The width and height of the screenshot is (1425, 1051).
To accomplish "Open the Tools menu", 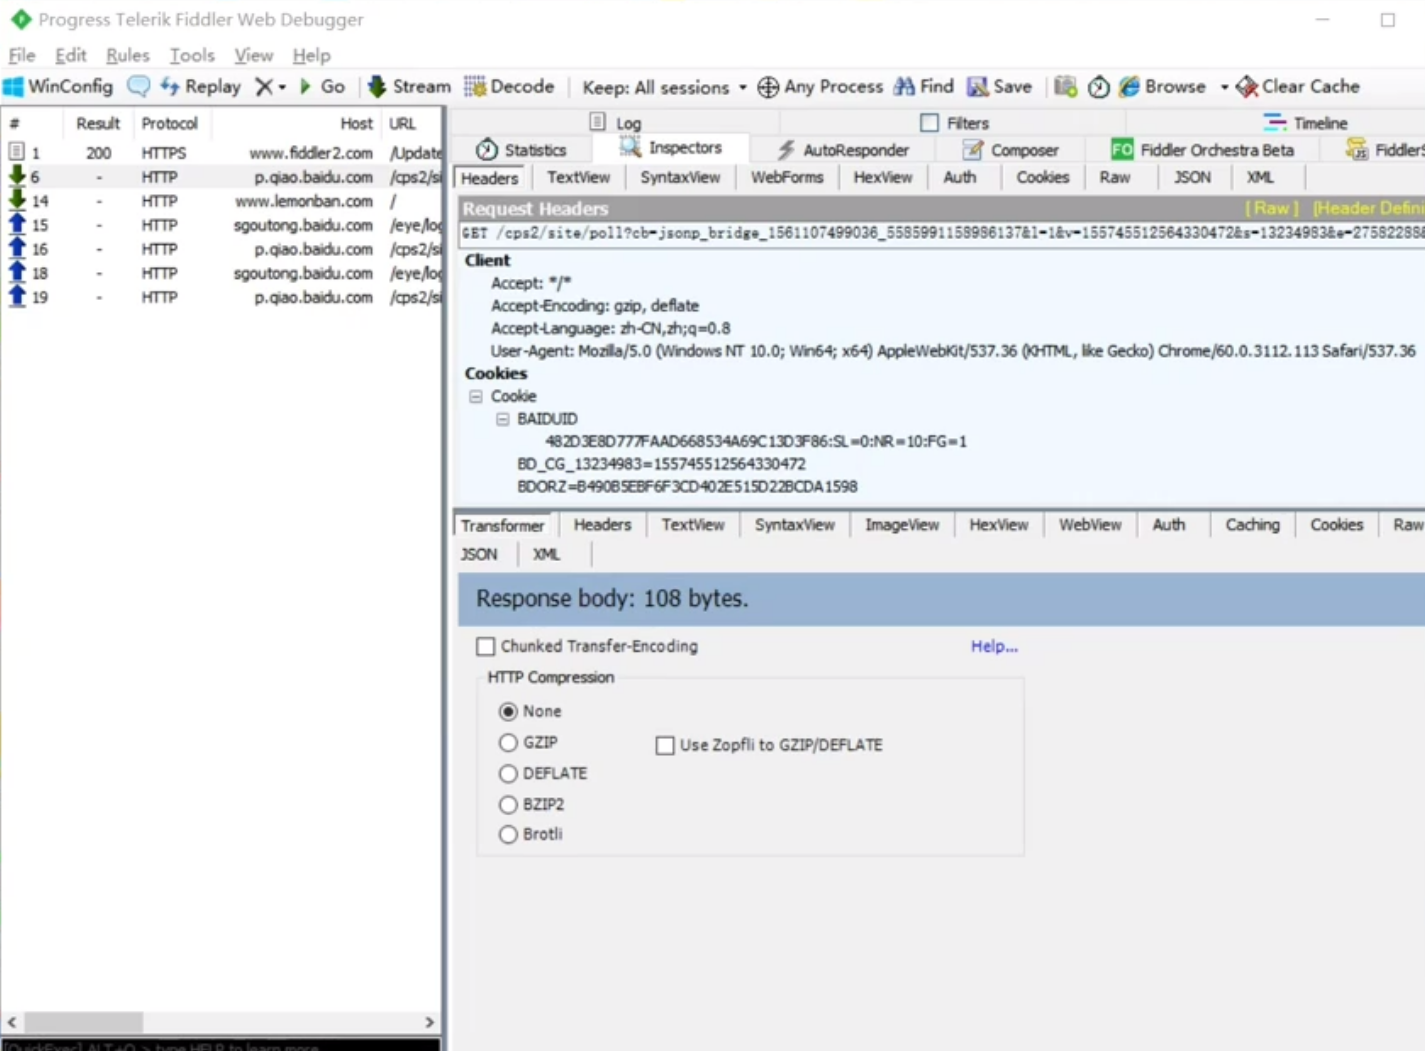I will coord(192,55).
